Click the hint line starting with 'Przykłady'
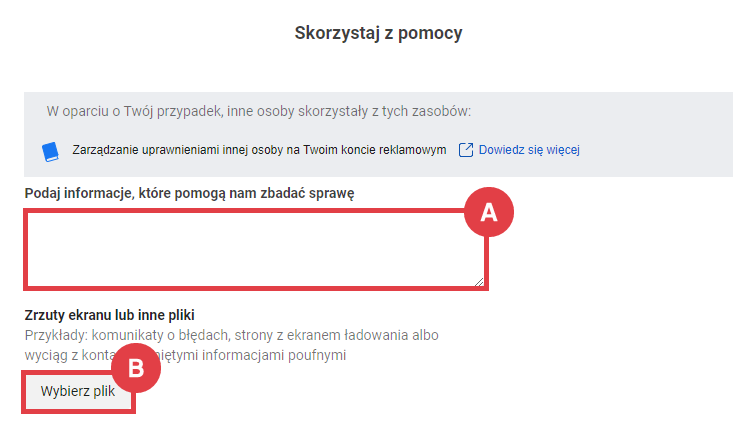The width and height of the screenshot is (747, 424). pos(231,335)
